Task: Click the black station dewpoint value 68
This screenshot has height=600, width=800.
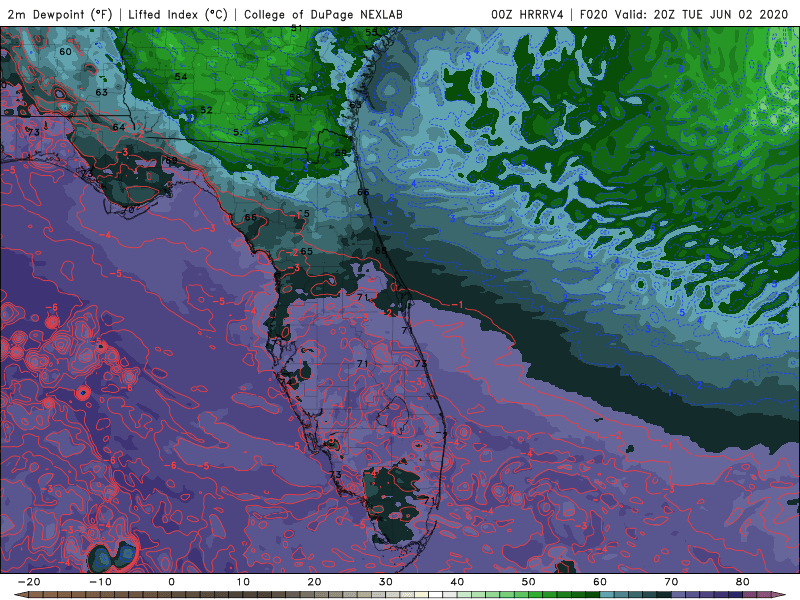Action: (x=381, y=251)
